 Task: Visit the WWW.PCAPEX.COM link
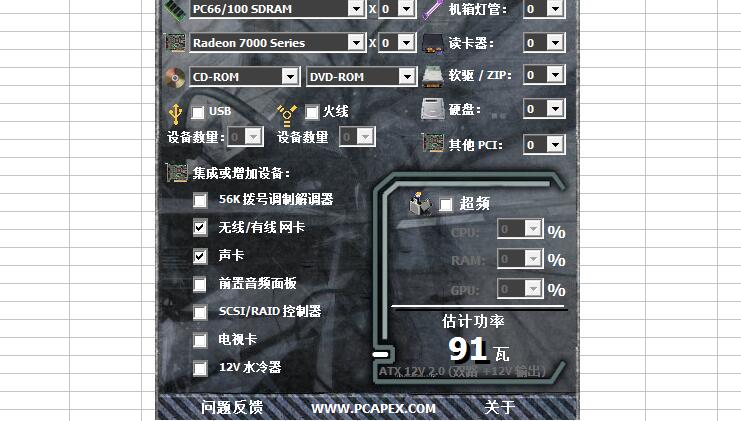[x=373, y=409]
